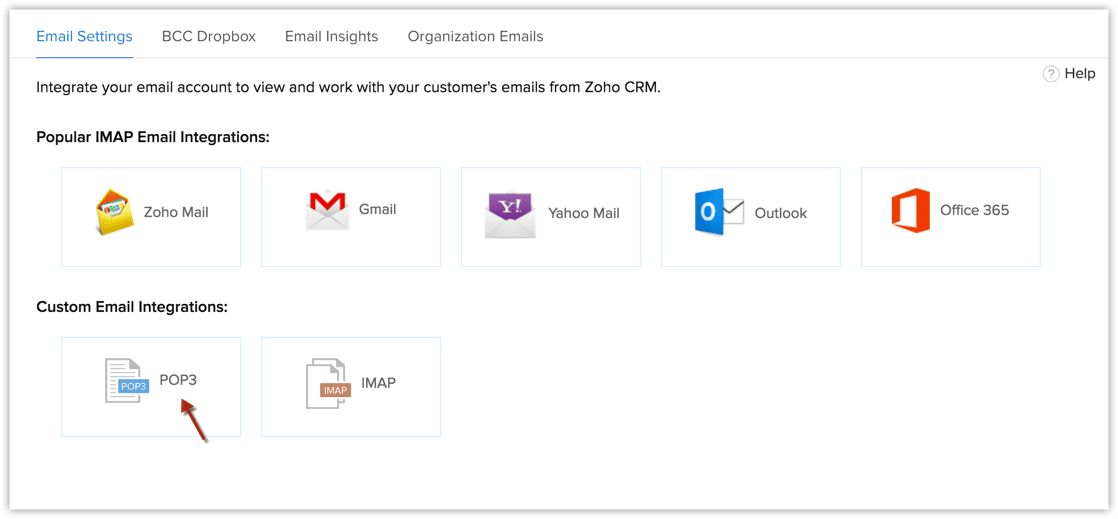Choose the IMAP custom integration label

coord(379,382)
